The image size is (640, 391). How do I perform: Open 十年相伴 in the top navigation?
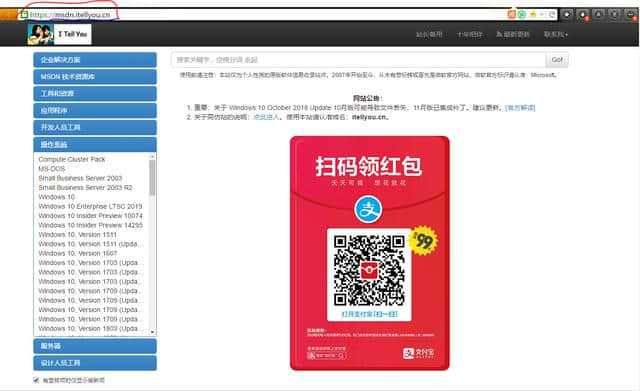470,35
